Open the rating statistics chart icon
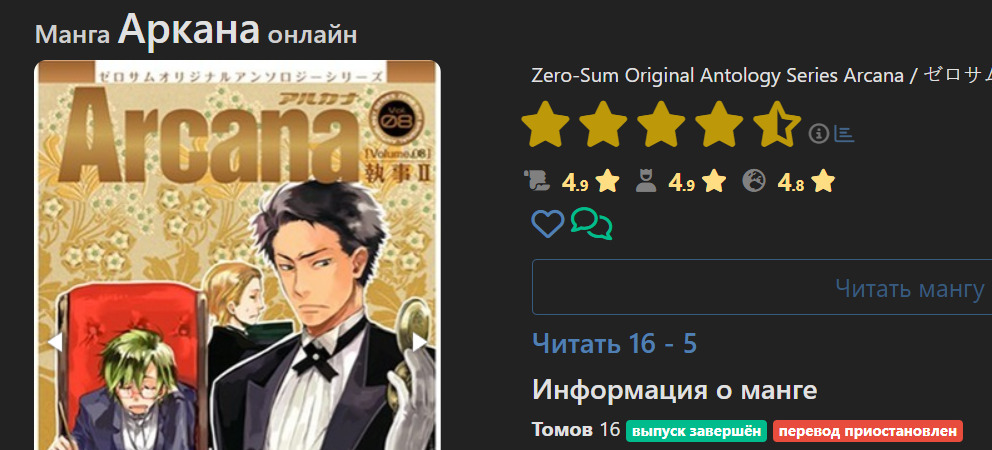 (x=845, y=134)
